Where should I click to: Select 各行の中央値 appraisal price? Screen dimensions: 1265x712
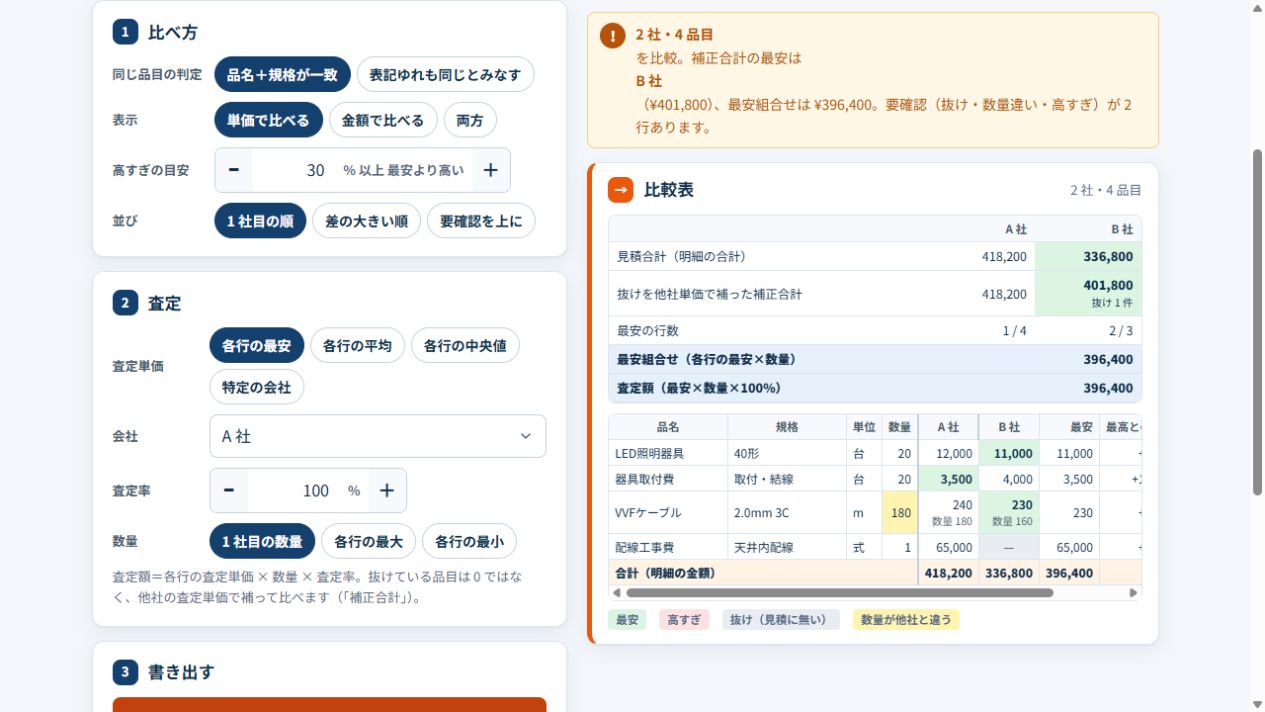[465, 345]
